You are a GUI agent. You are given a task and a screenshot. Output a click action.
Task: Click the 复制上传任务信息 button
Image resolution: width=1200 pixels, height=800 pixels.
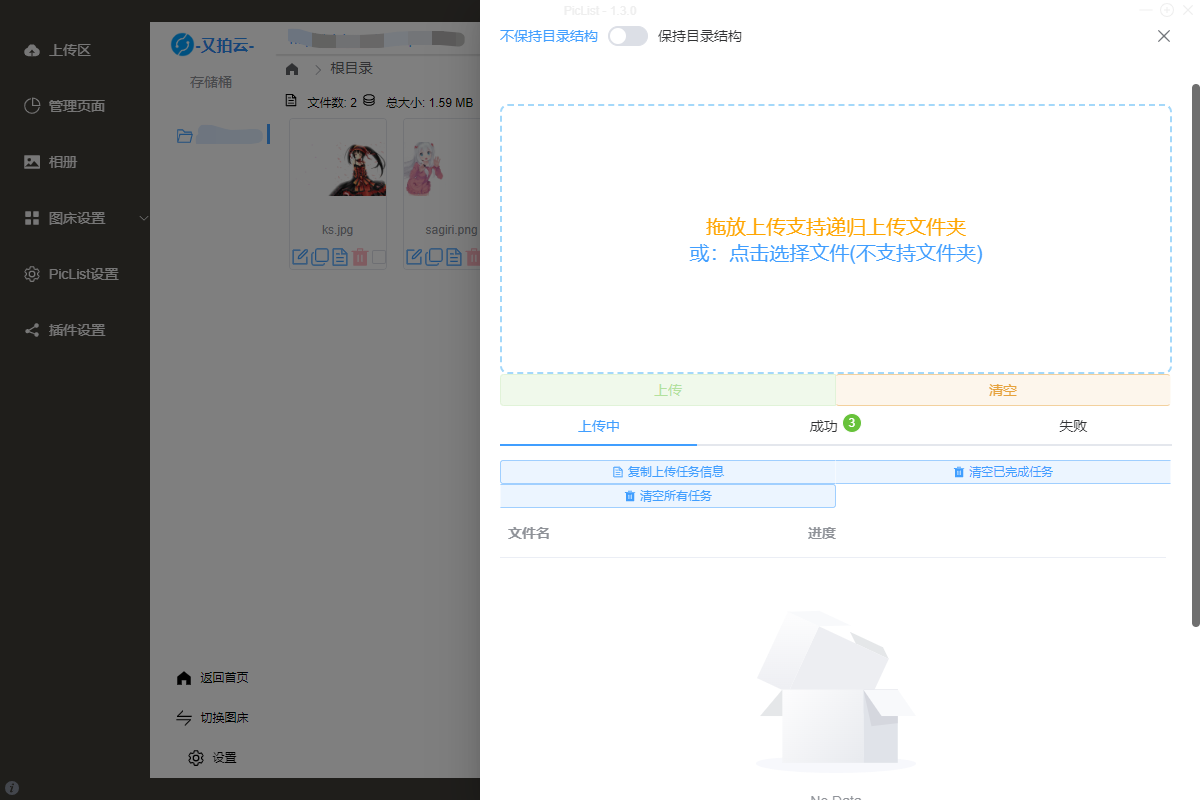tap(667, 472)
